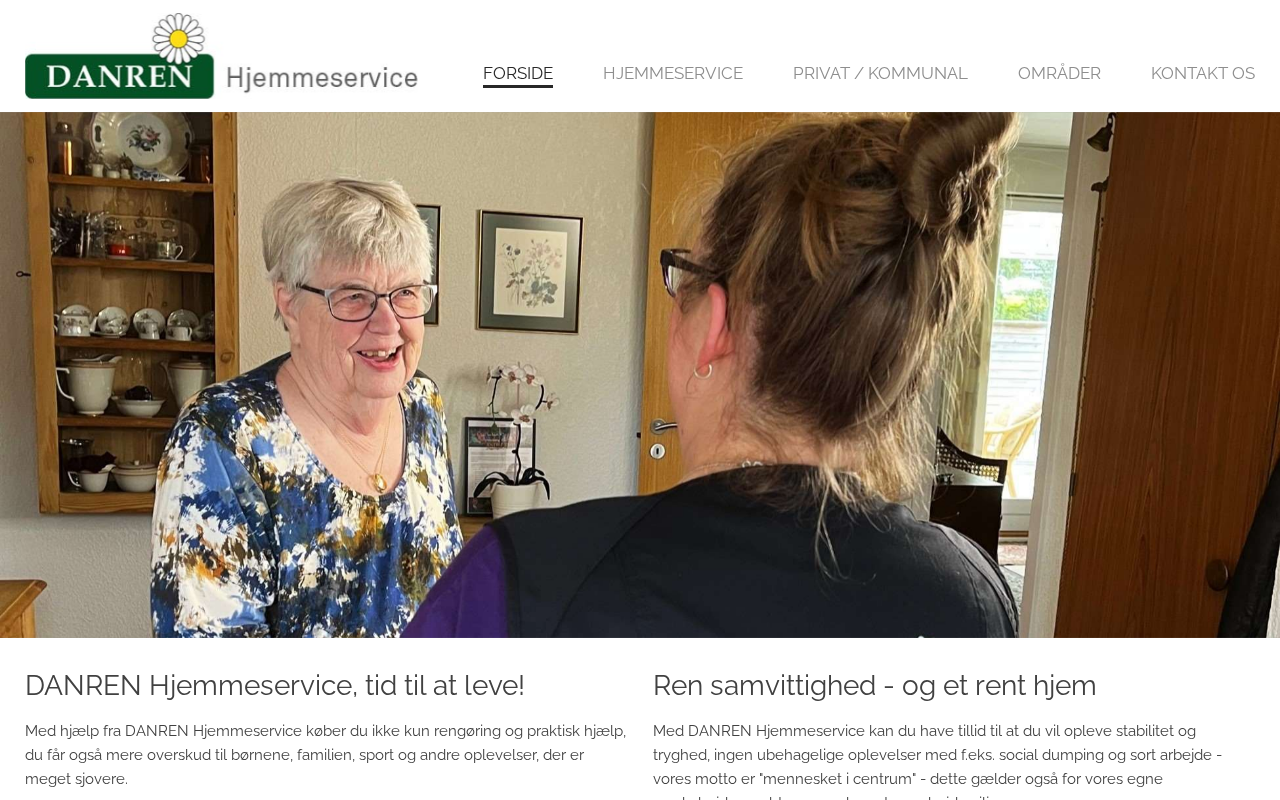Click the underline beneath the FORSIDE tab

point(518,87)
